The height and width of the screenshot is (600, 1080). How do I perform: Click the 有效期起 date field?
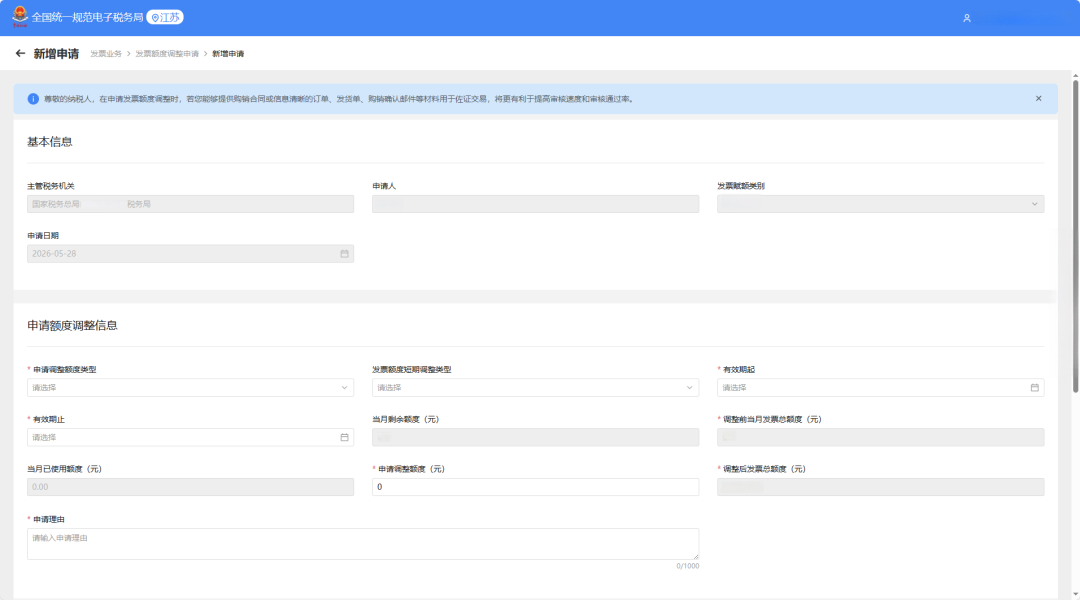pos(880,387)
